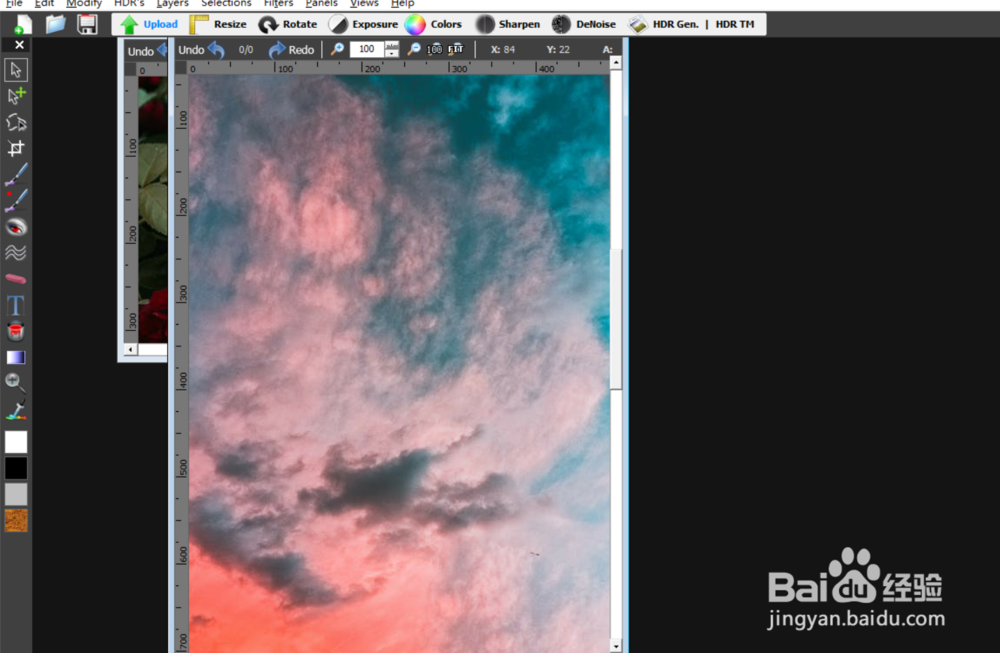Viewport: 1000px width, 653px height.
Task: Pick the white foreground color swatch
Action: pos(16,441)
